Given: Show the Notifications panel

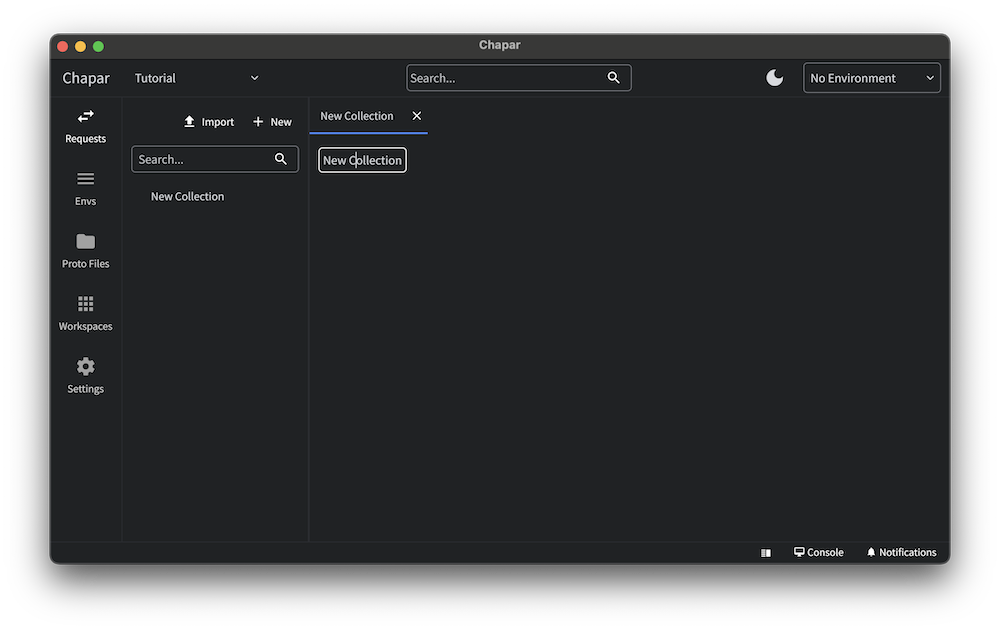Looking at the screenshot, I should [x=901, y=553].
